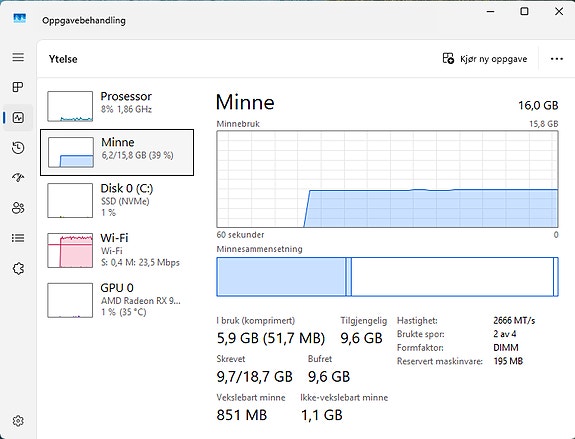Image resolution: width=575 pixels, height=439 pixels.
Task: Open Task Manager settings gear
Action: pos(18,421)
